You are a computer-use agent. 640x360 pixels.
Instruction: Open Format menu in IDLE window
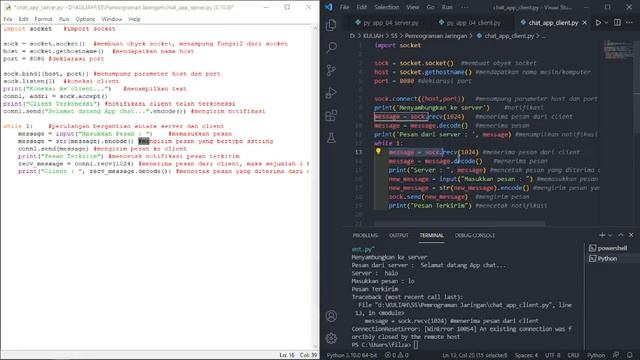click(x=43, y=19)
